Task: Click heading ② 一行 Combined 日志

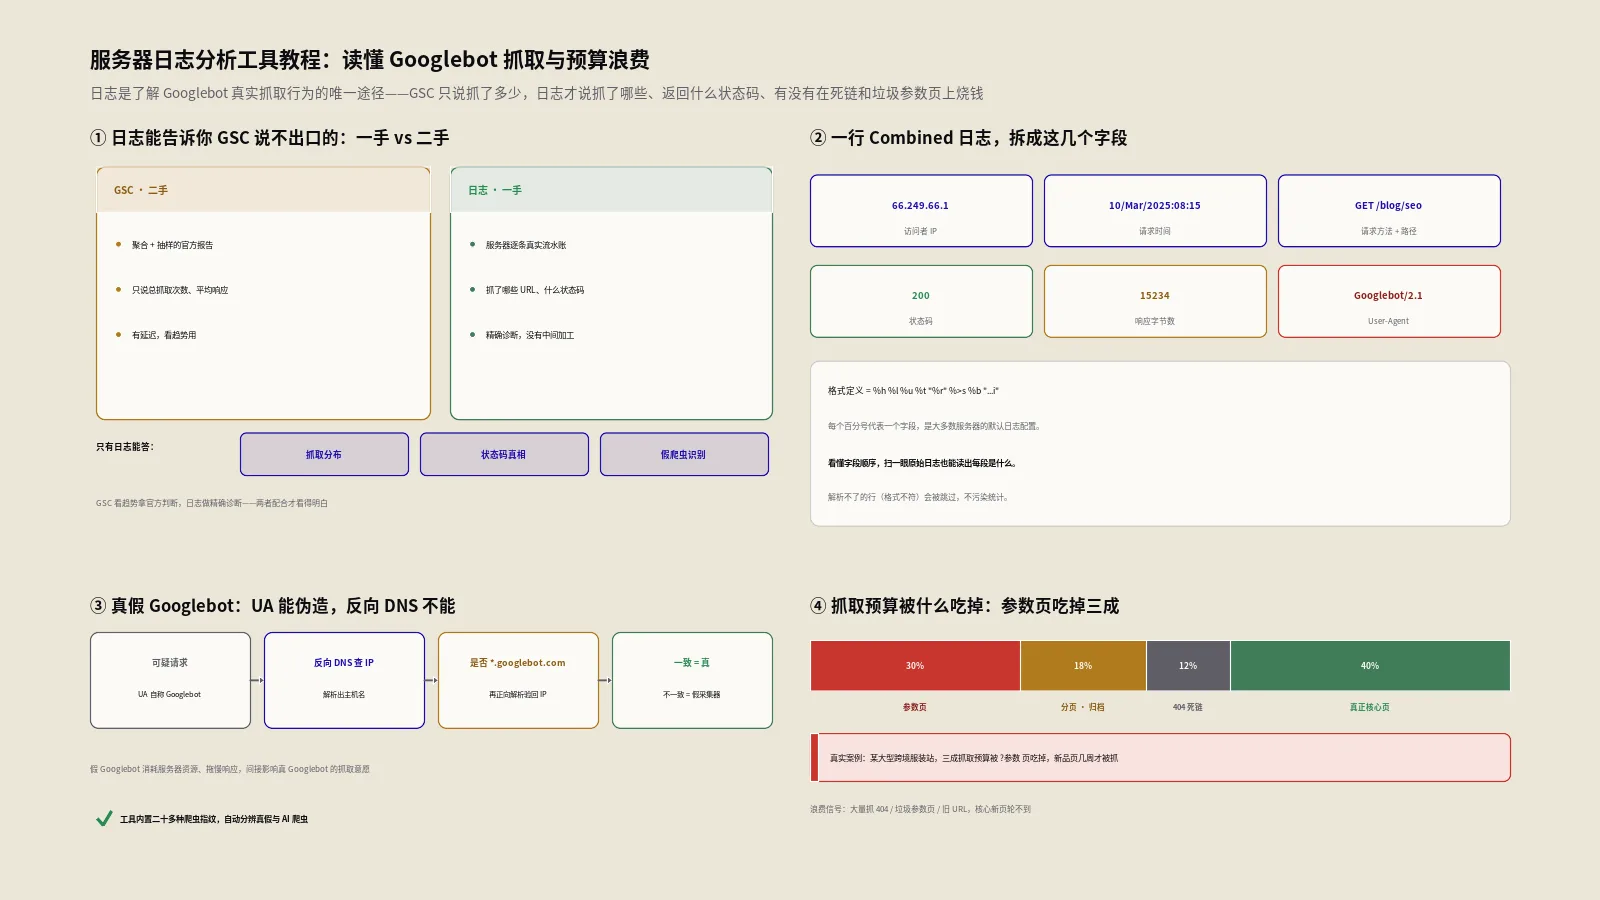Action: (x=969, y=138)
